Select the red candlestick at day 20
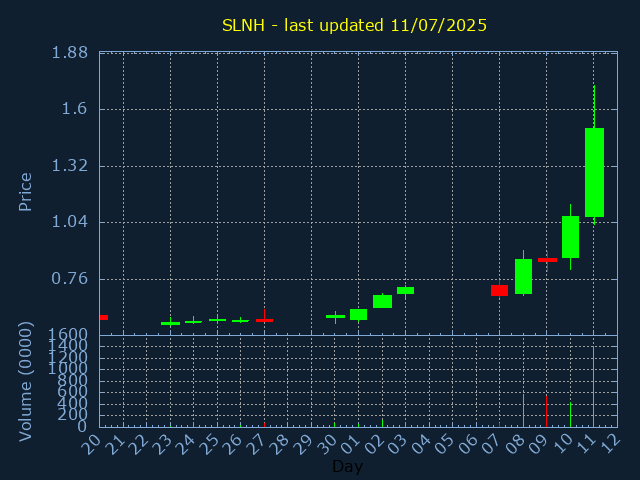Viewport: 640px width, 480px height. 104,317
